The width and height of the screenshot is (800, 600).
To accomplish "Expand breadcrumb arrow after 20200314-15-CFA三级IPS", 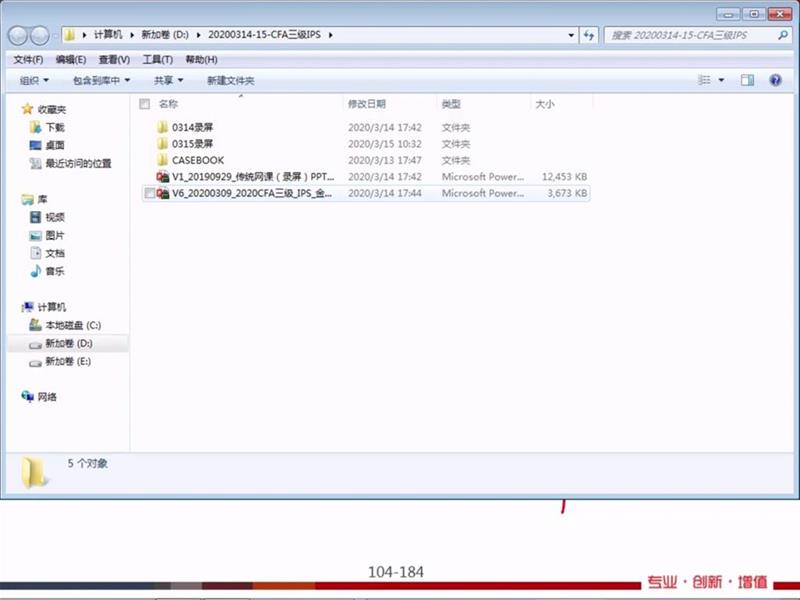I will 331,35.
